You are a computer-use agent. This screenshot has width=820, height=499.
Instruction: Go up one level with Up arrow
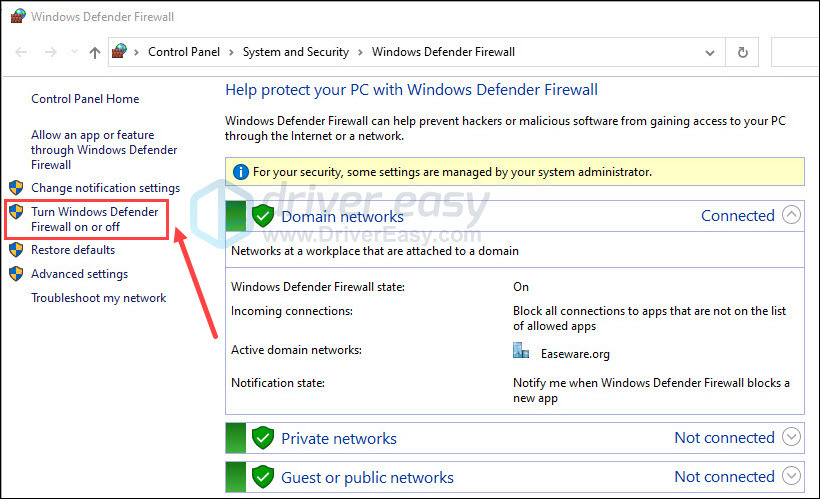point(95,52)
